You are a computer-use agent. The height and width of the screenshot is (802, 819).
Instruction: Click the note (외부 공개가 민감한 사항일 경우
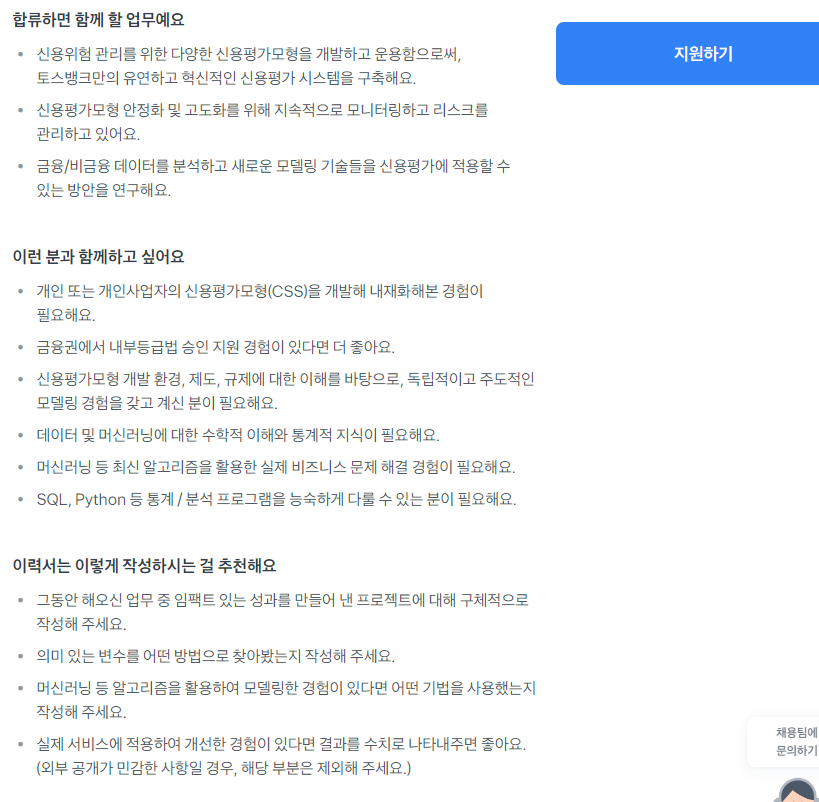pyautogui.click(x=224, y=768)
